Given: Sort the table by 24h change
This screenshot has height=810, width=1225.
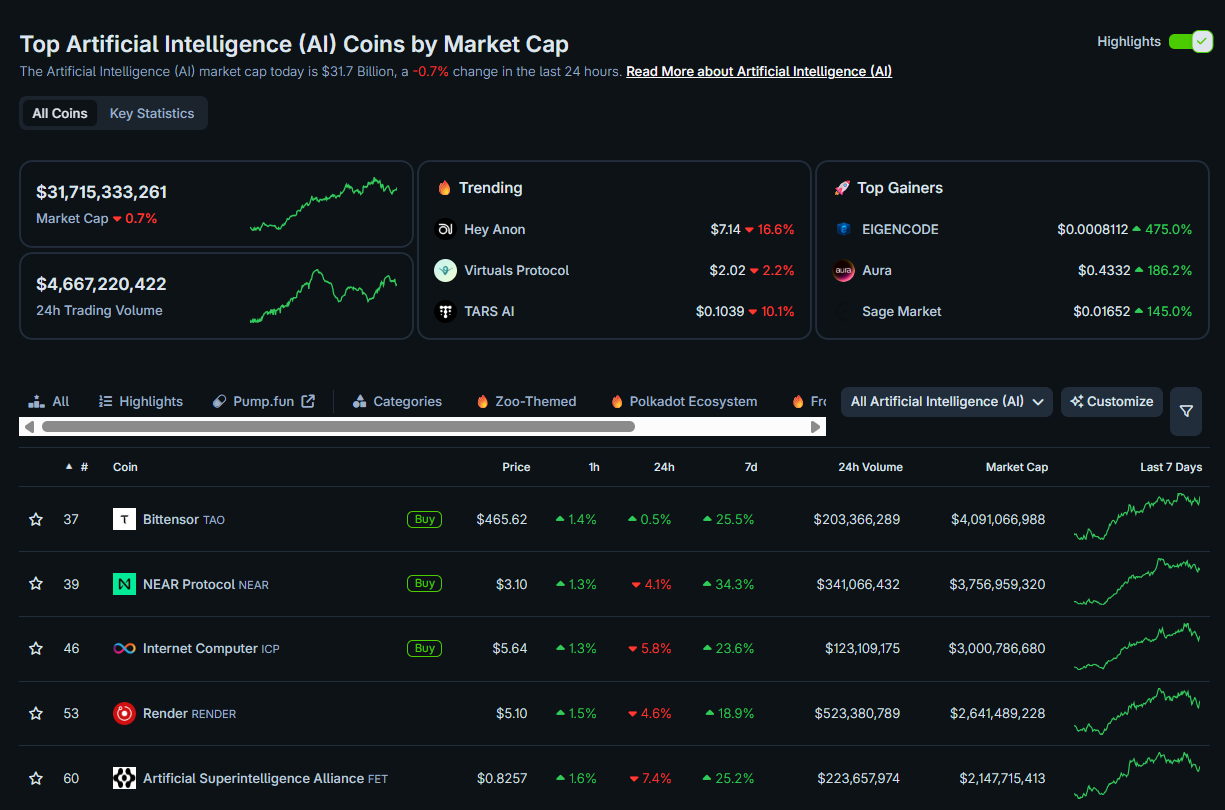Looking at the screenshot, I should click(x=664, y=467).
